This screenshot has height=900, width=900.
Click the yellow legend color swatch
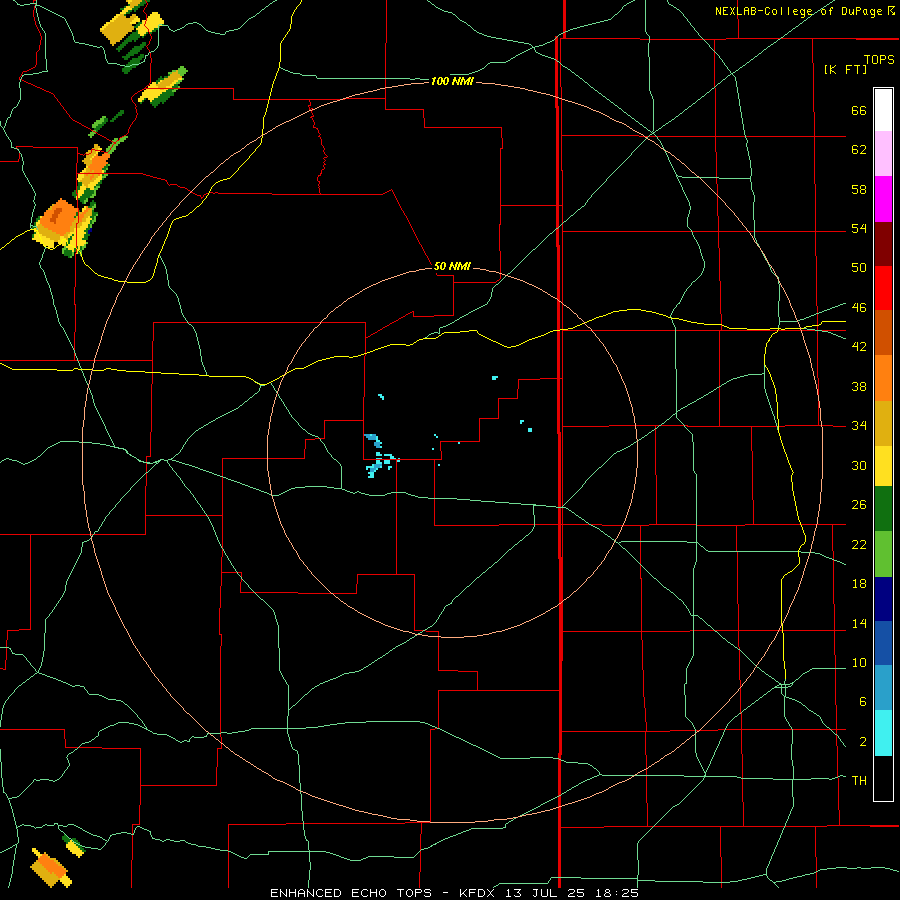883,466
